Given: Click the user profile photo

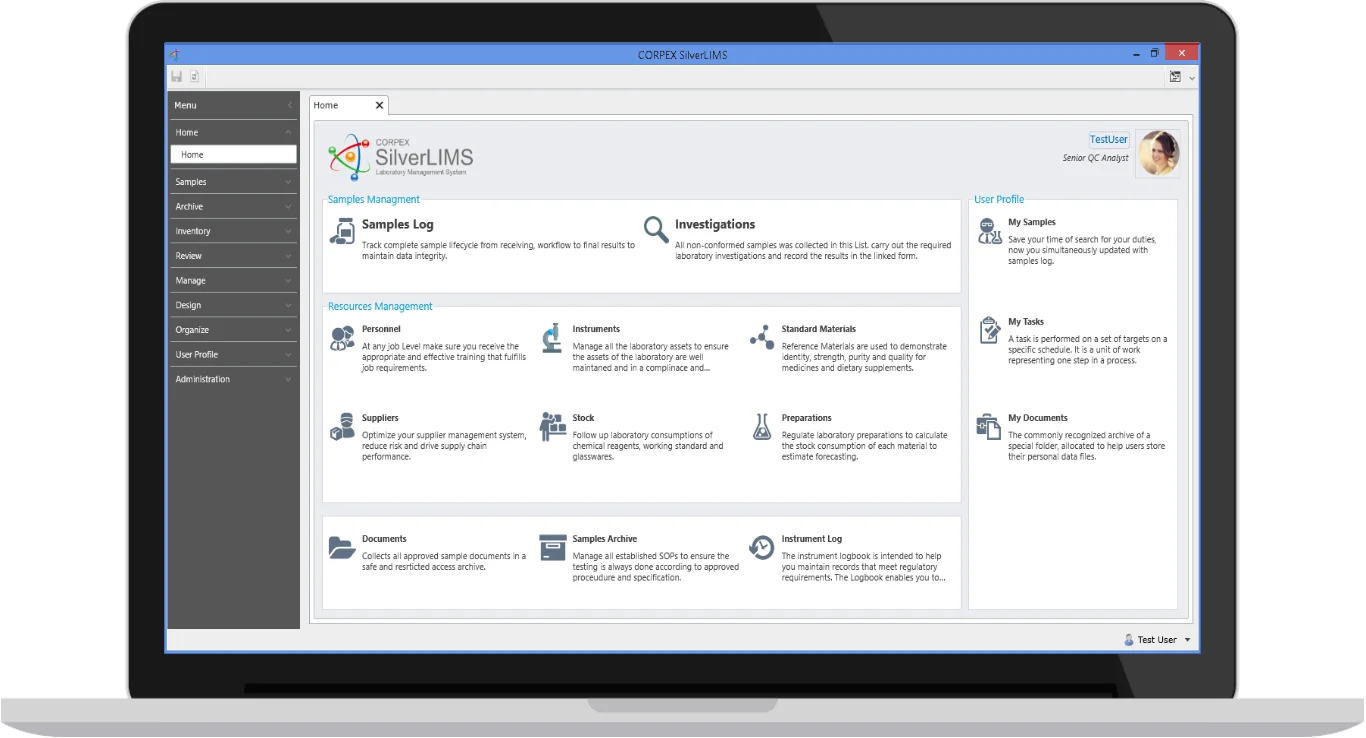Looking at the screenshot, I should (1158, 153).
